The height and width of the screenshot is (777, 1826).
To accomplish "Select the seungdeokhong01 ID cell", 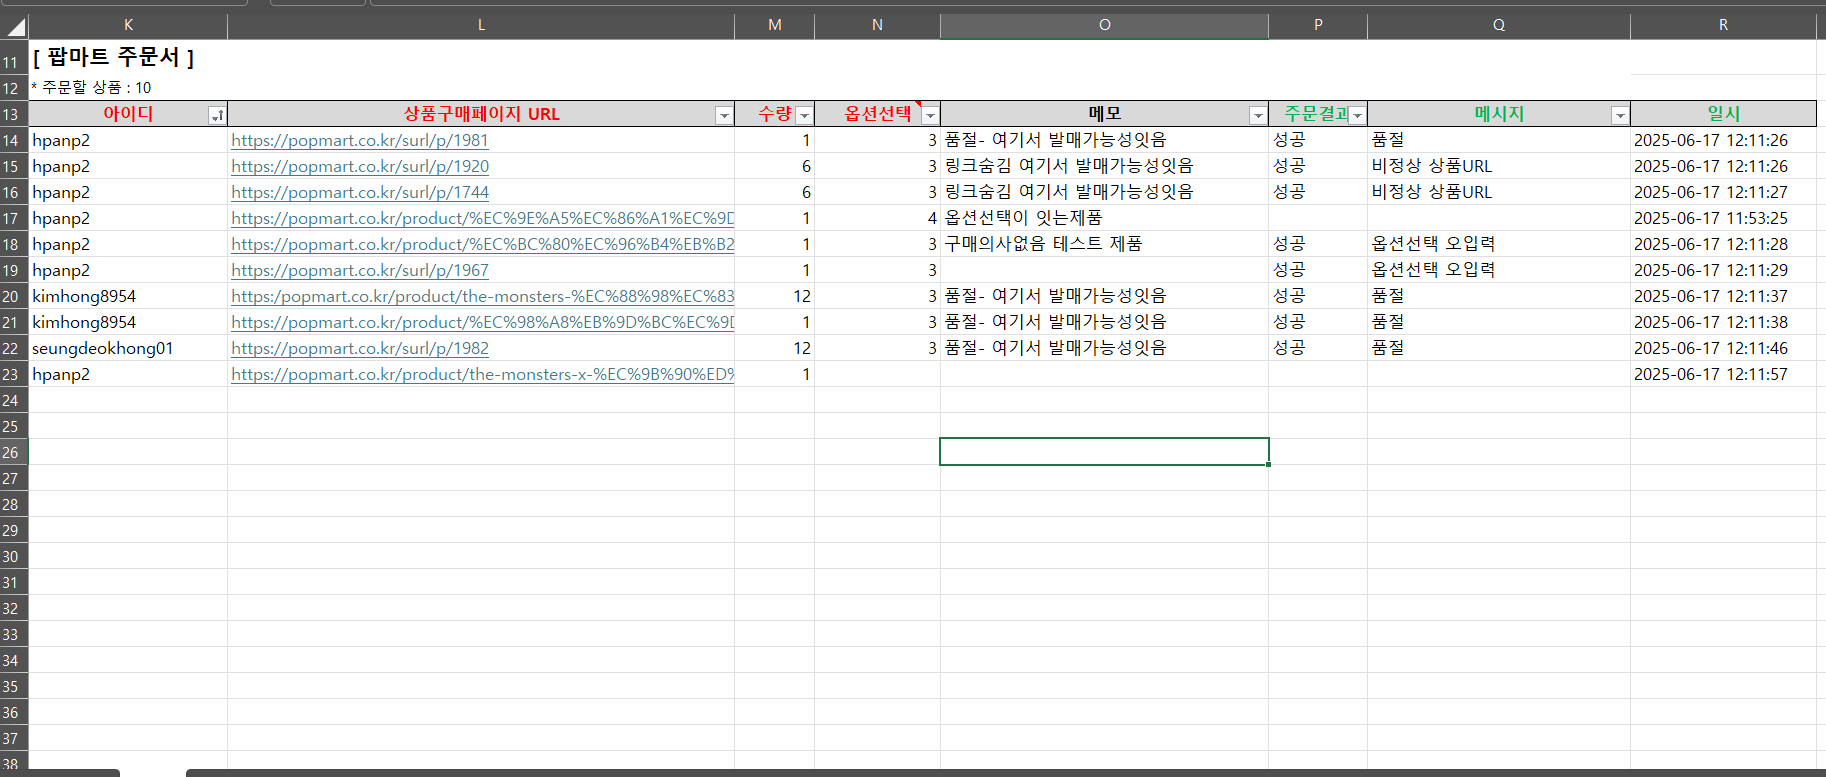I will [x=102, y=349].
